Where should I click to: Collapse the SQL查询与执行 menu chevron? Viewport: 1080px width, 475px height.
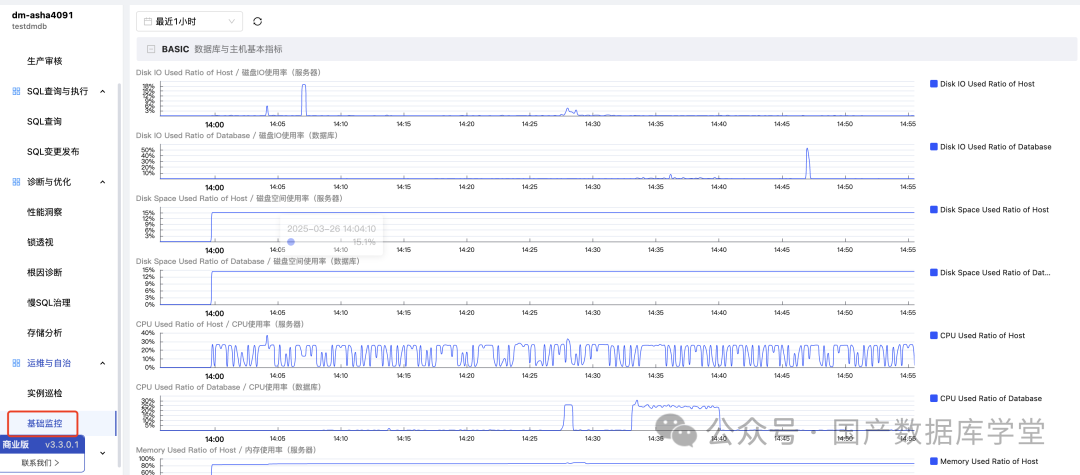click(x=103, y=91)
